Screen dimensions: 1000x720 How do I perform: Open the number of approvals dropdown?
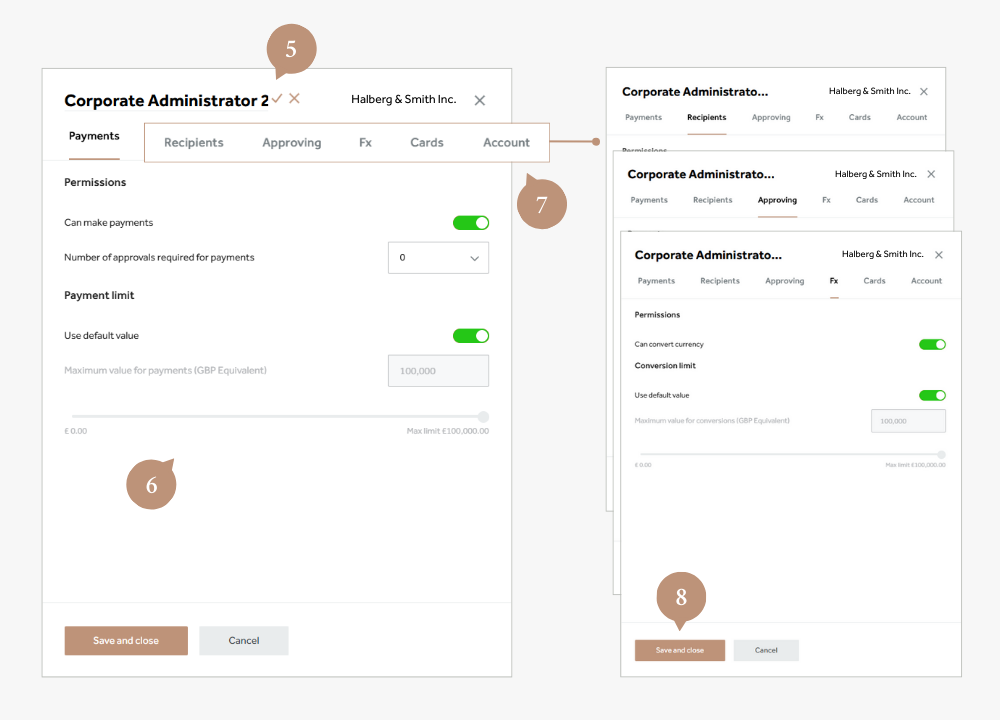438,258
